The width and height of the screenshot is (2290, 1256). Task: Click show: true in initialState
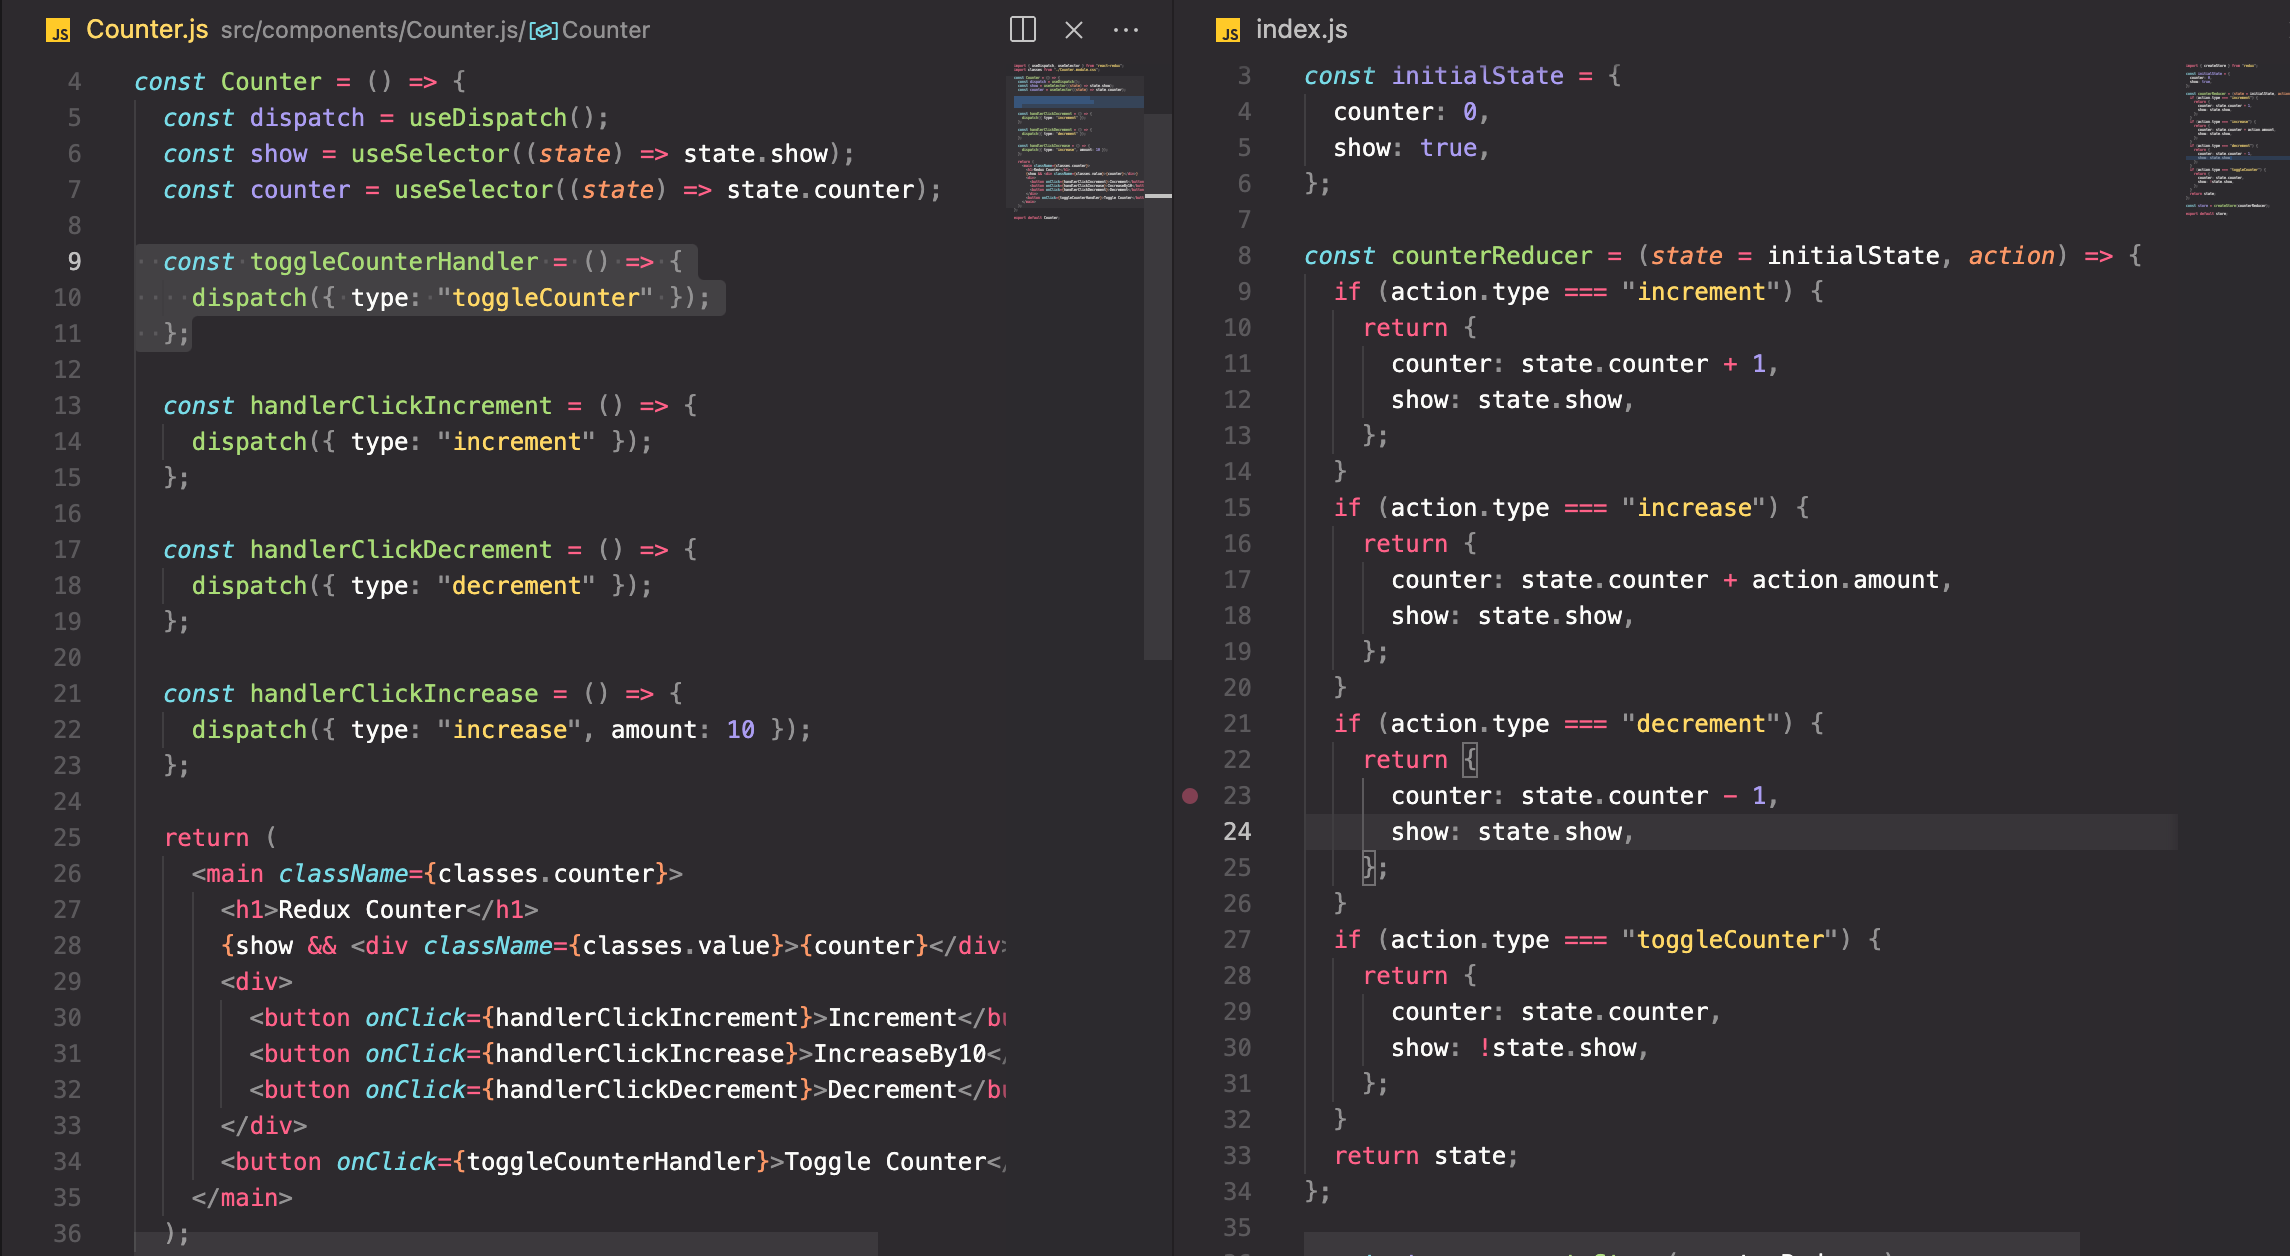1405,148
